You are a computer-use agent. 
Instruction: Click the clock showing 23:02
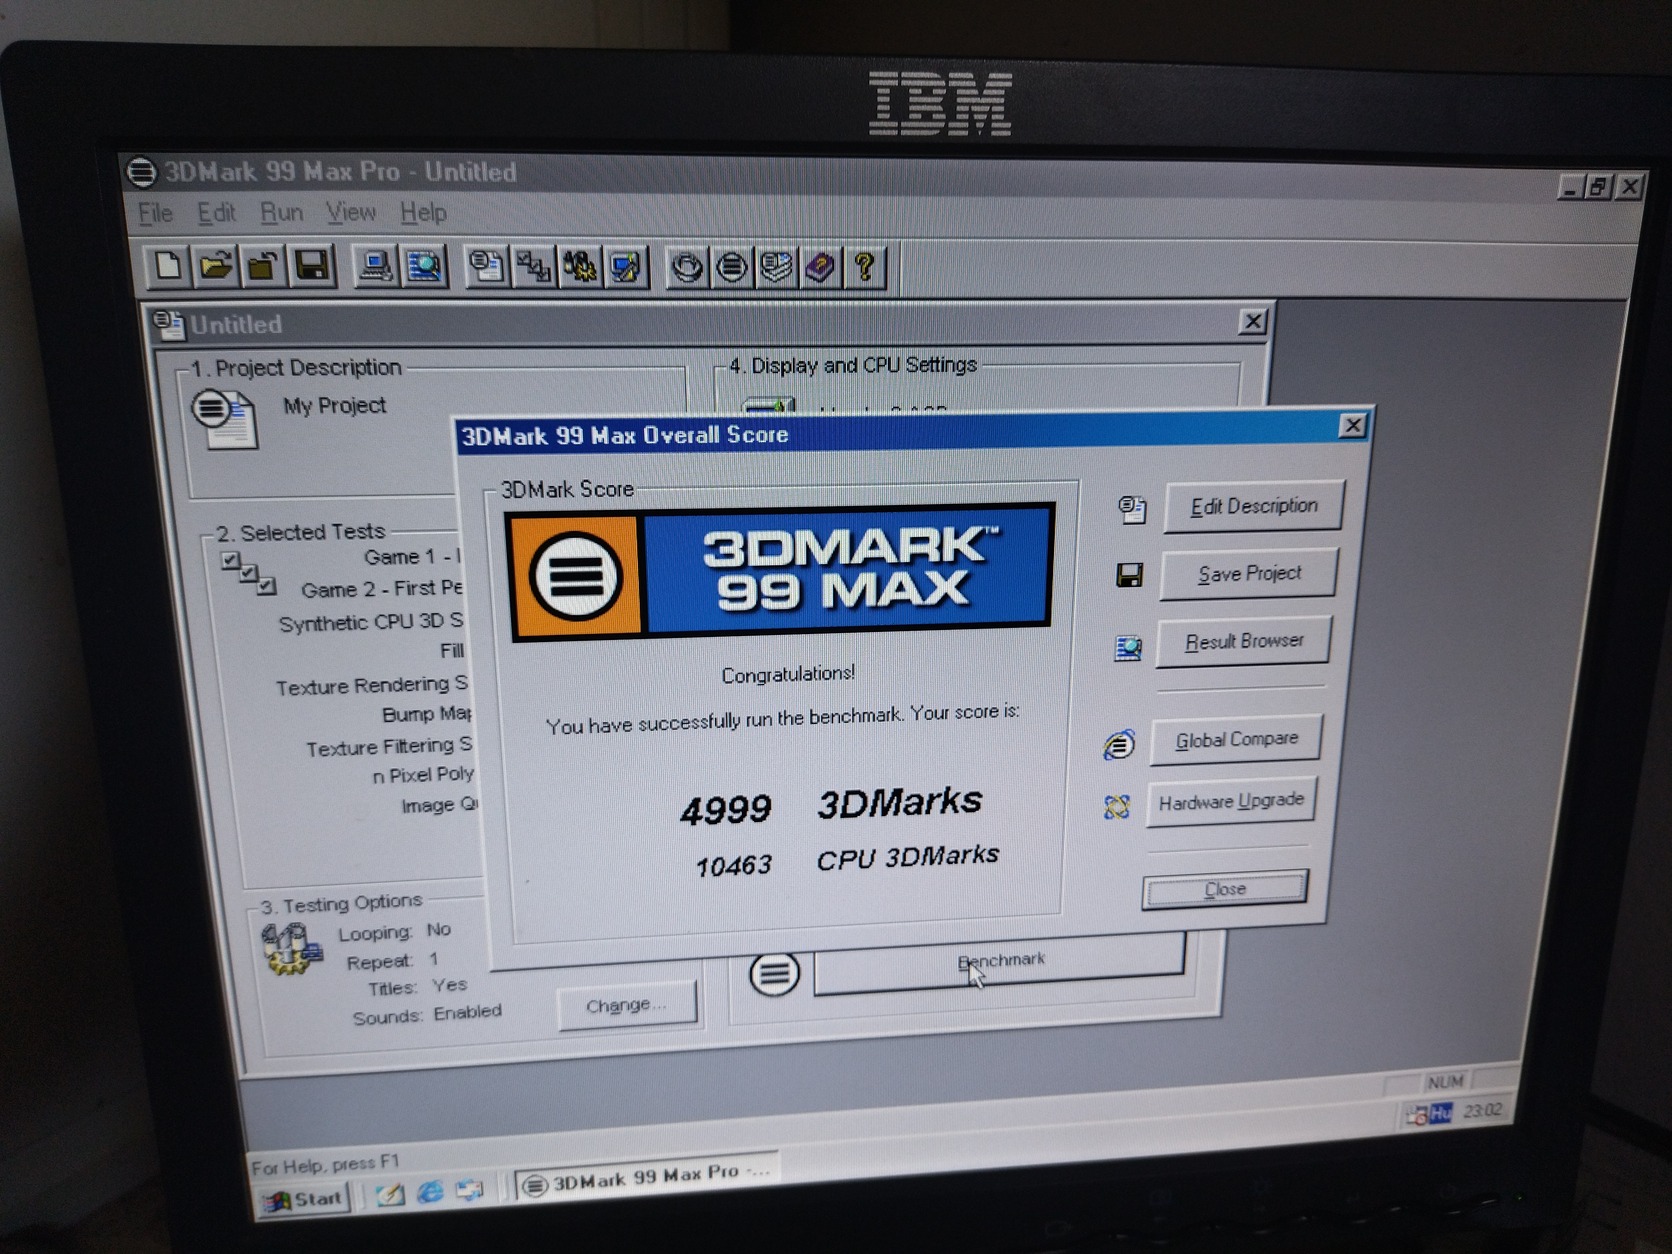[x=1482, y=1110]
